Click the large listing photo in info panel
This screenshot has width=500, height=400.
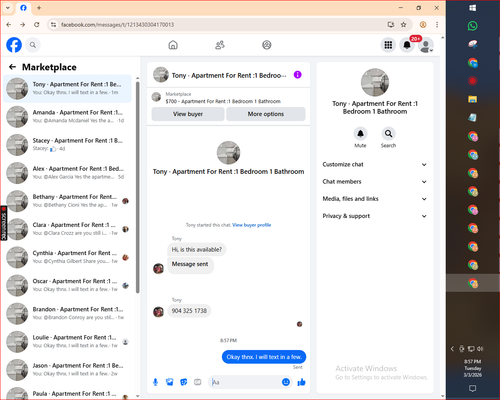[375, 82]
